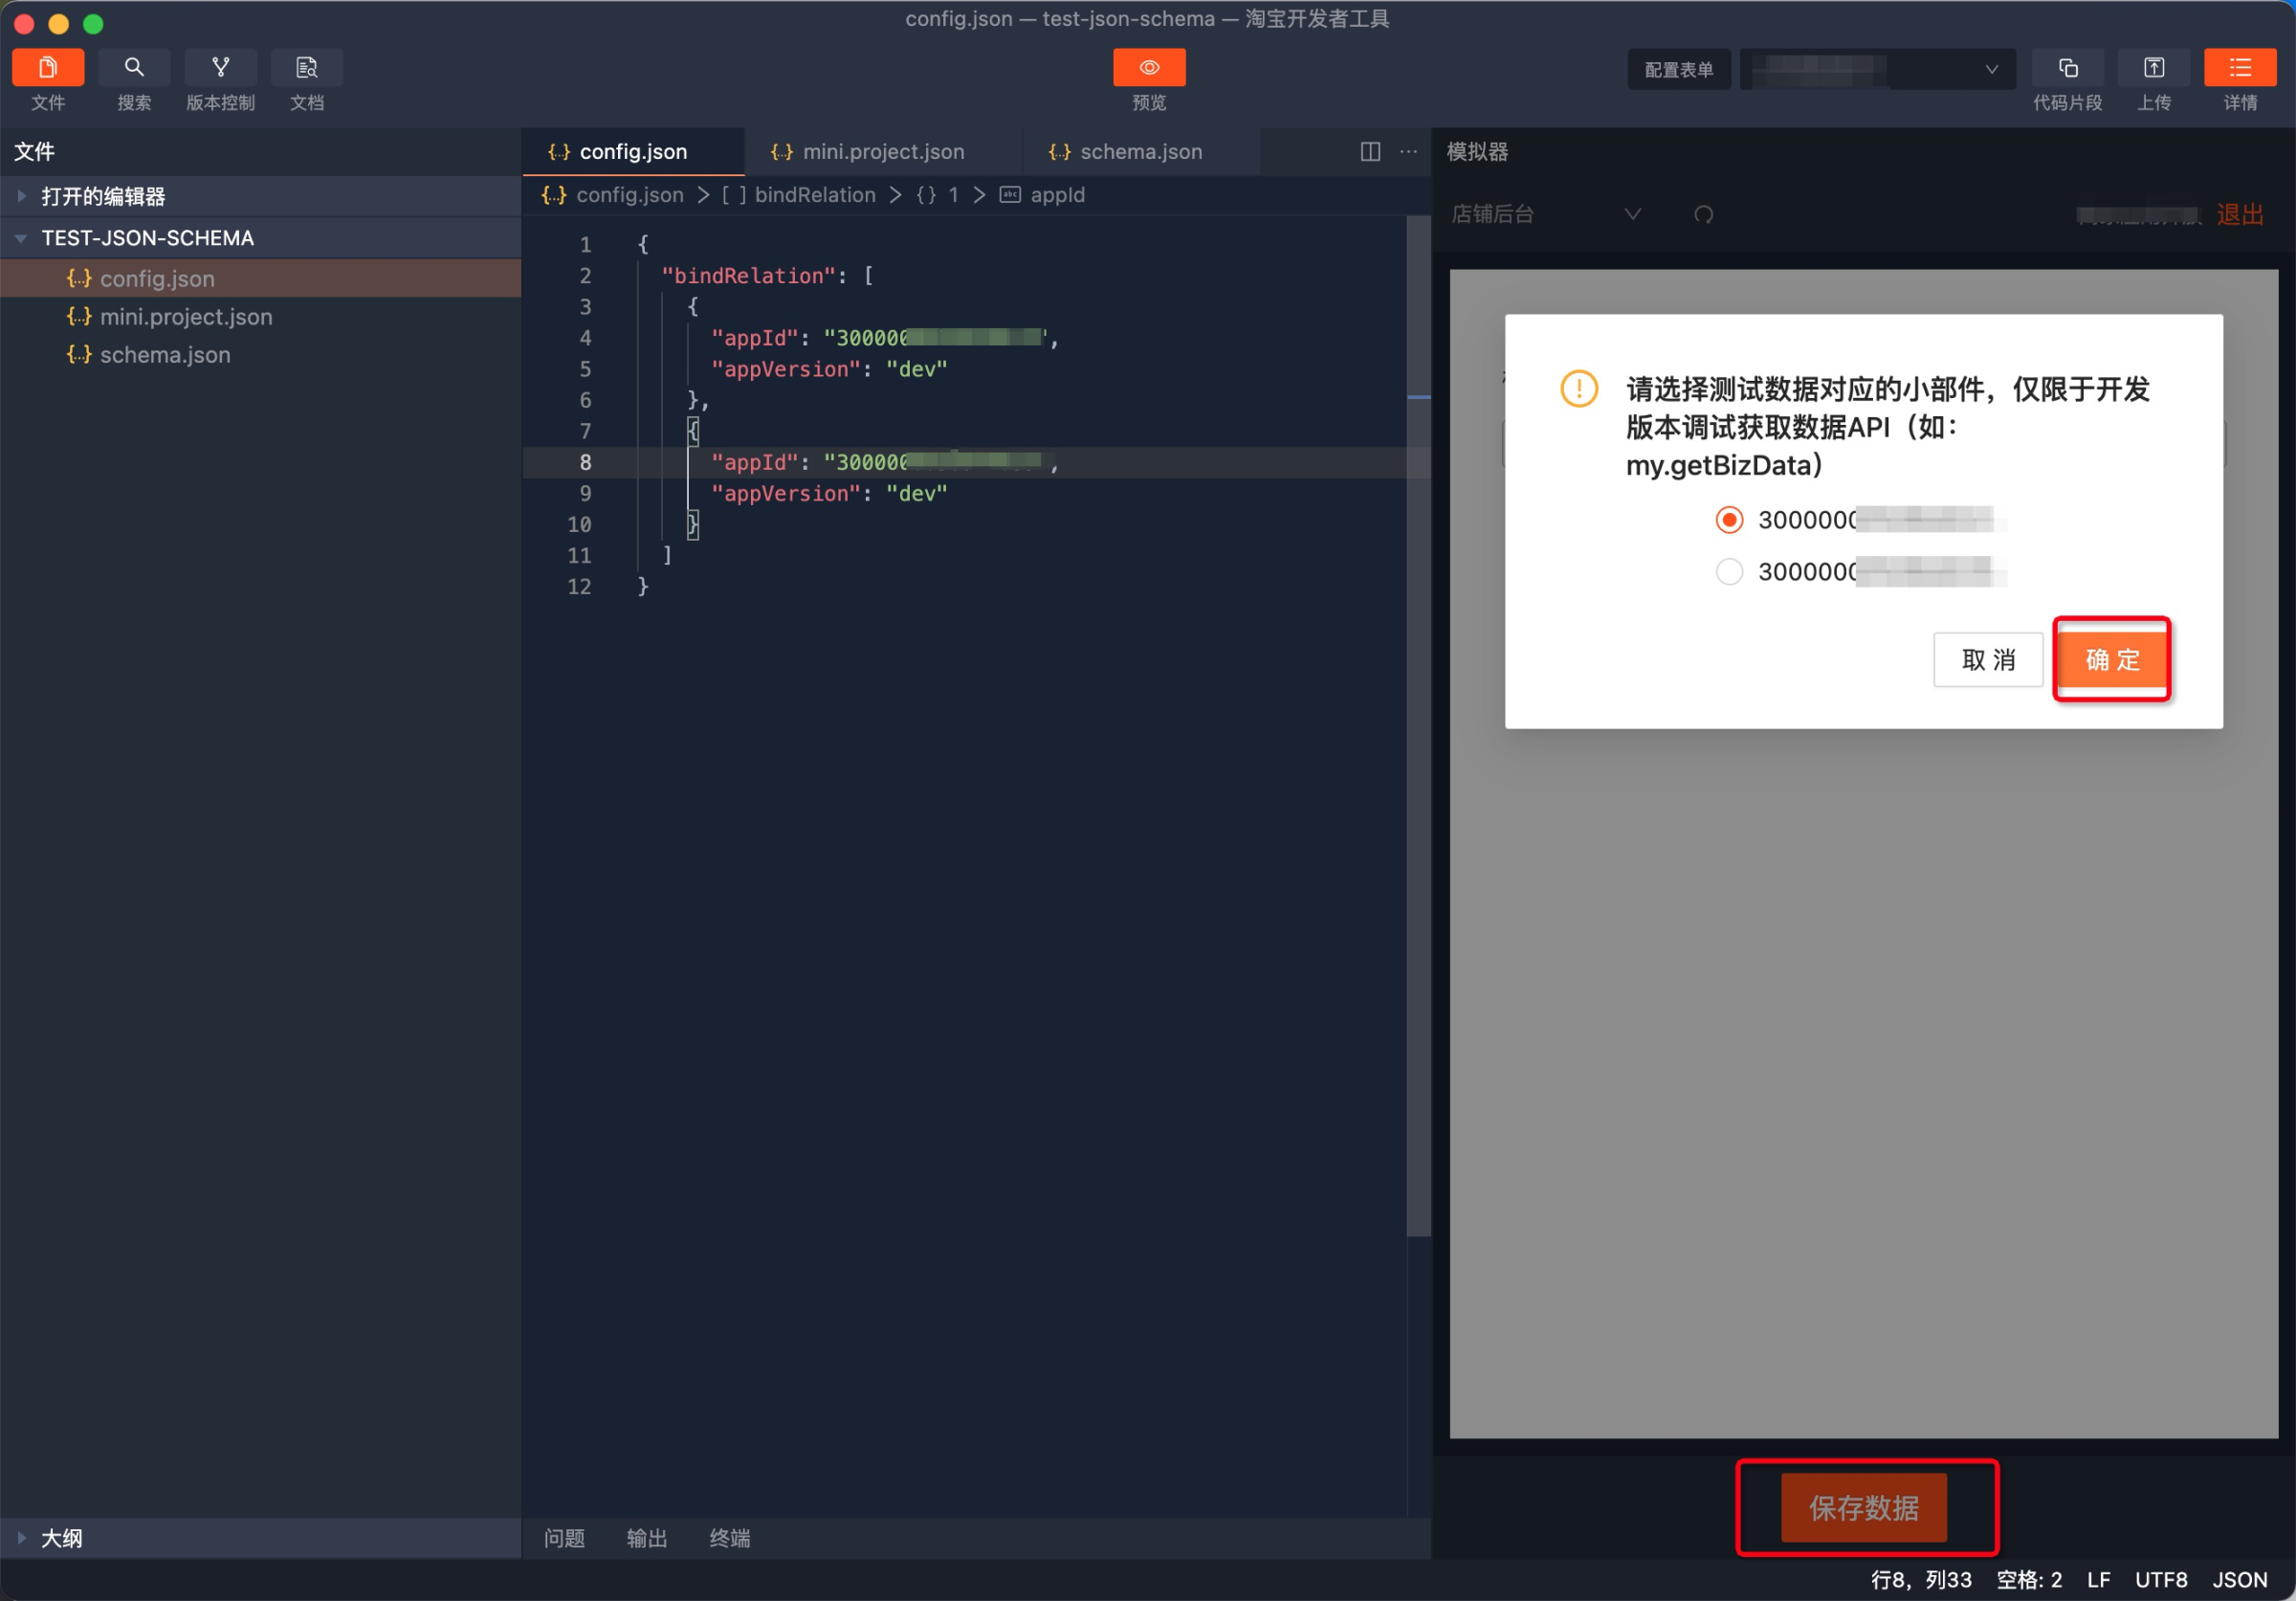Click the 保存数据 save data button
This screenshot has height=1601, width=2296.
tap(1864, 1507)
